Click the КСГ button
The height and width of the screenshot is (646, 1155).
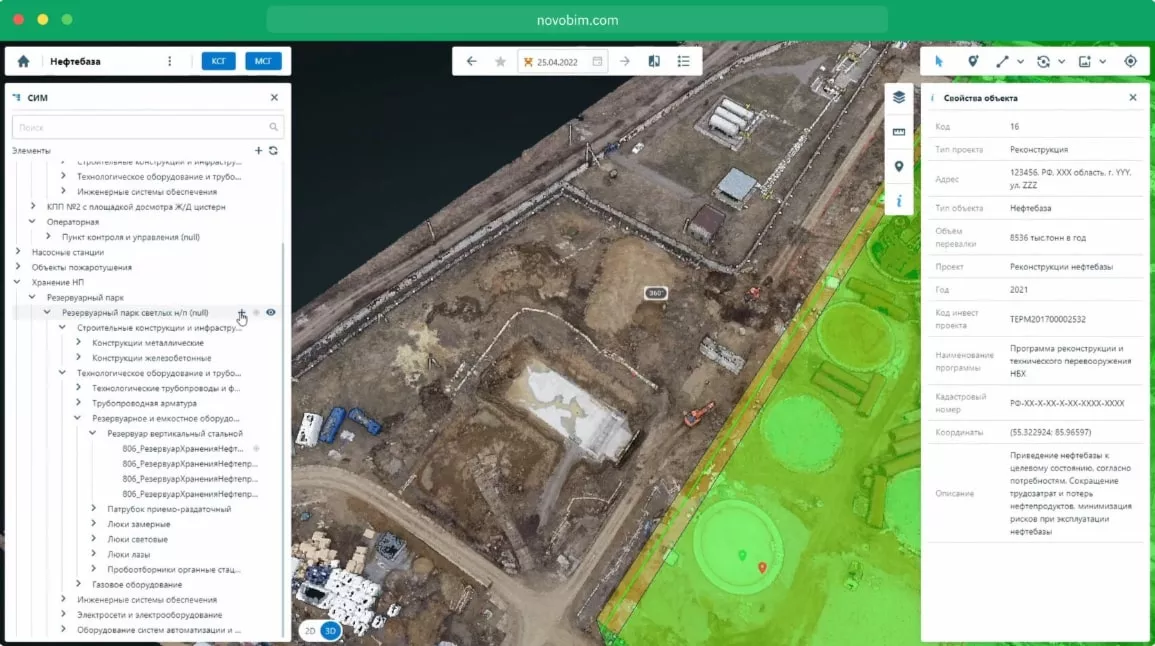point(217,61)
